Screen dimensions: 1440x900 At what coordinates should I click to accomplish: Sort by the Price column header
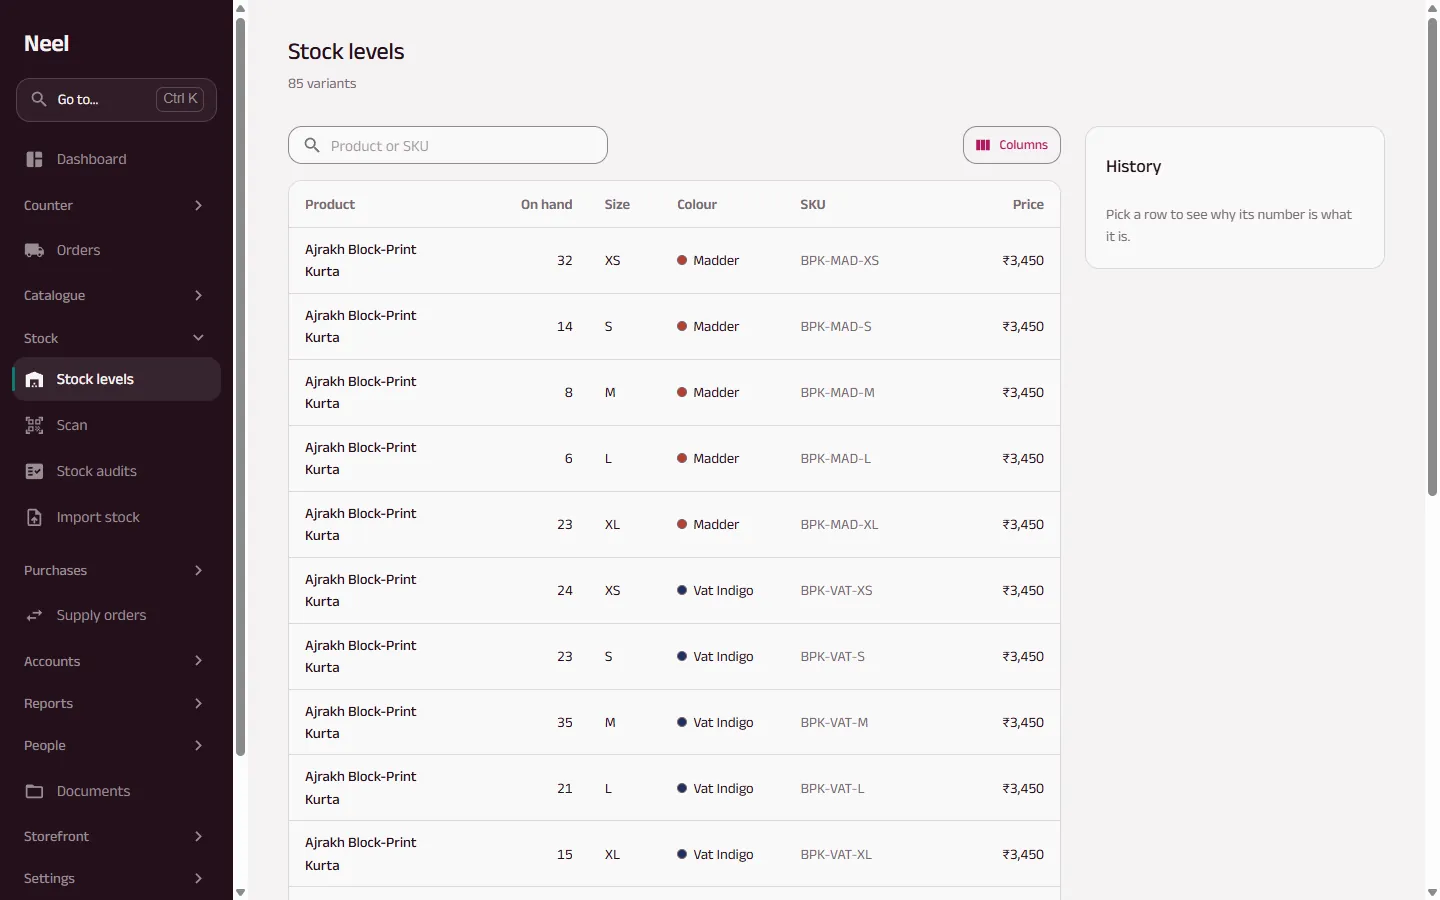tap(1028, 204)
